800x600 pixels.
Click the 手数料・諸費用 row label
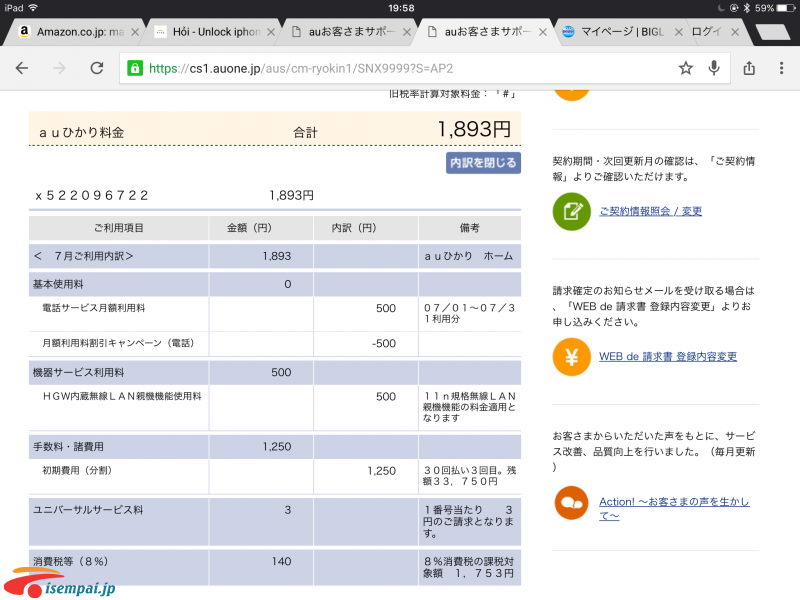tap(68, 447)
